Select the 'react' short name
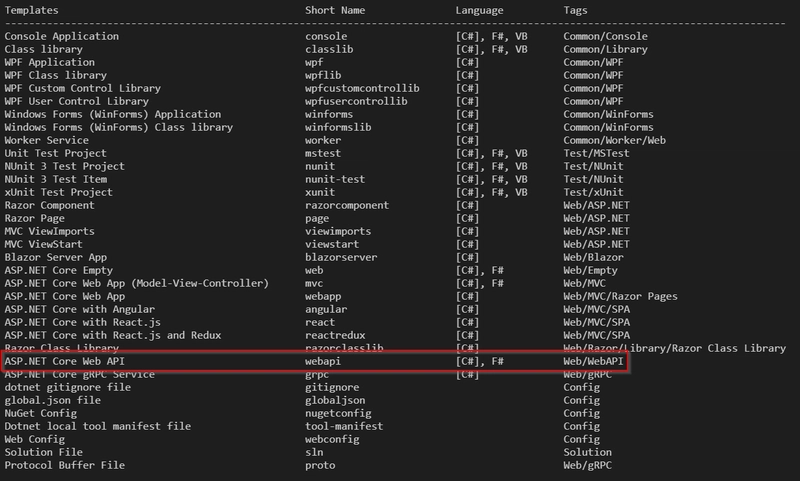 (x=320, y=322)
